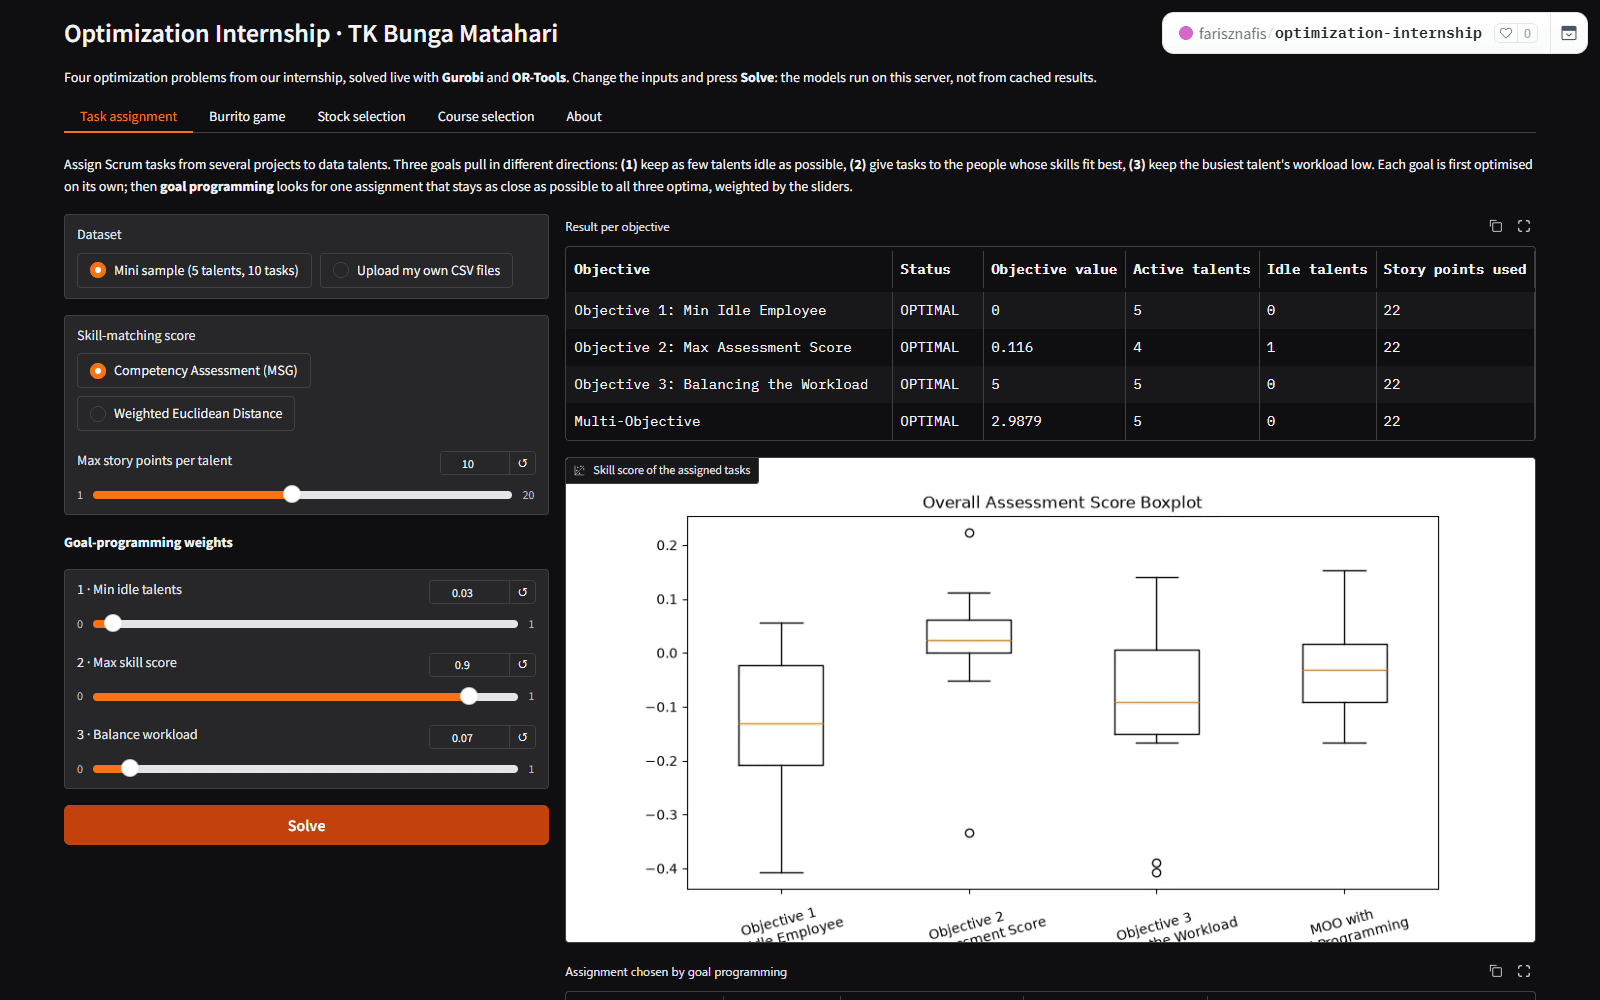Reset the Min idle talents weight
1600x1000 pixels.
[x=522, y=592]
